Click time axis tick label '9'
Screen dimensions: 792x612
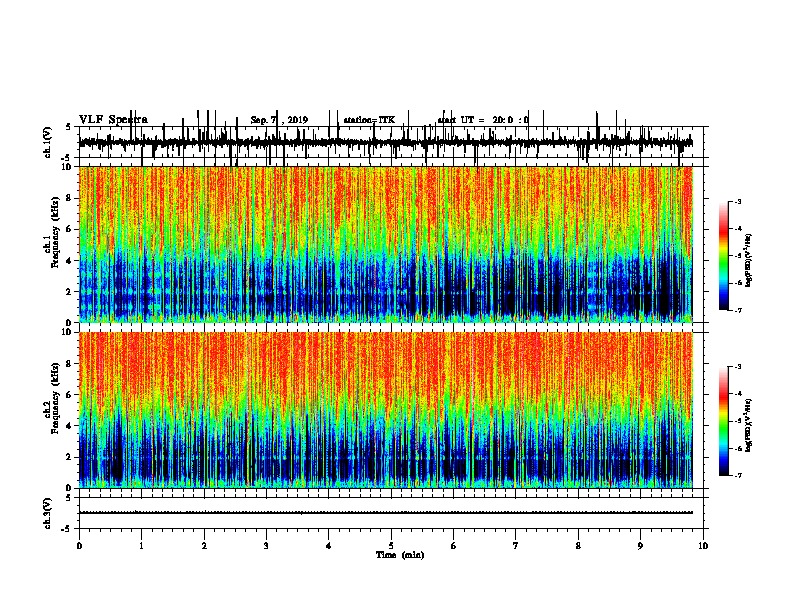640,546
